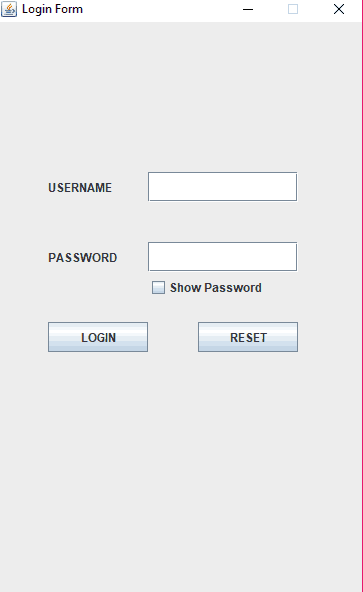The height and width of the screenshot is (592, 363).
Task: Click the USERNAME label
Action: (x=80, y=188)
